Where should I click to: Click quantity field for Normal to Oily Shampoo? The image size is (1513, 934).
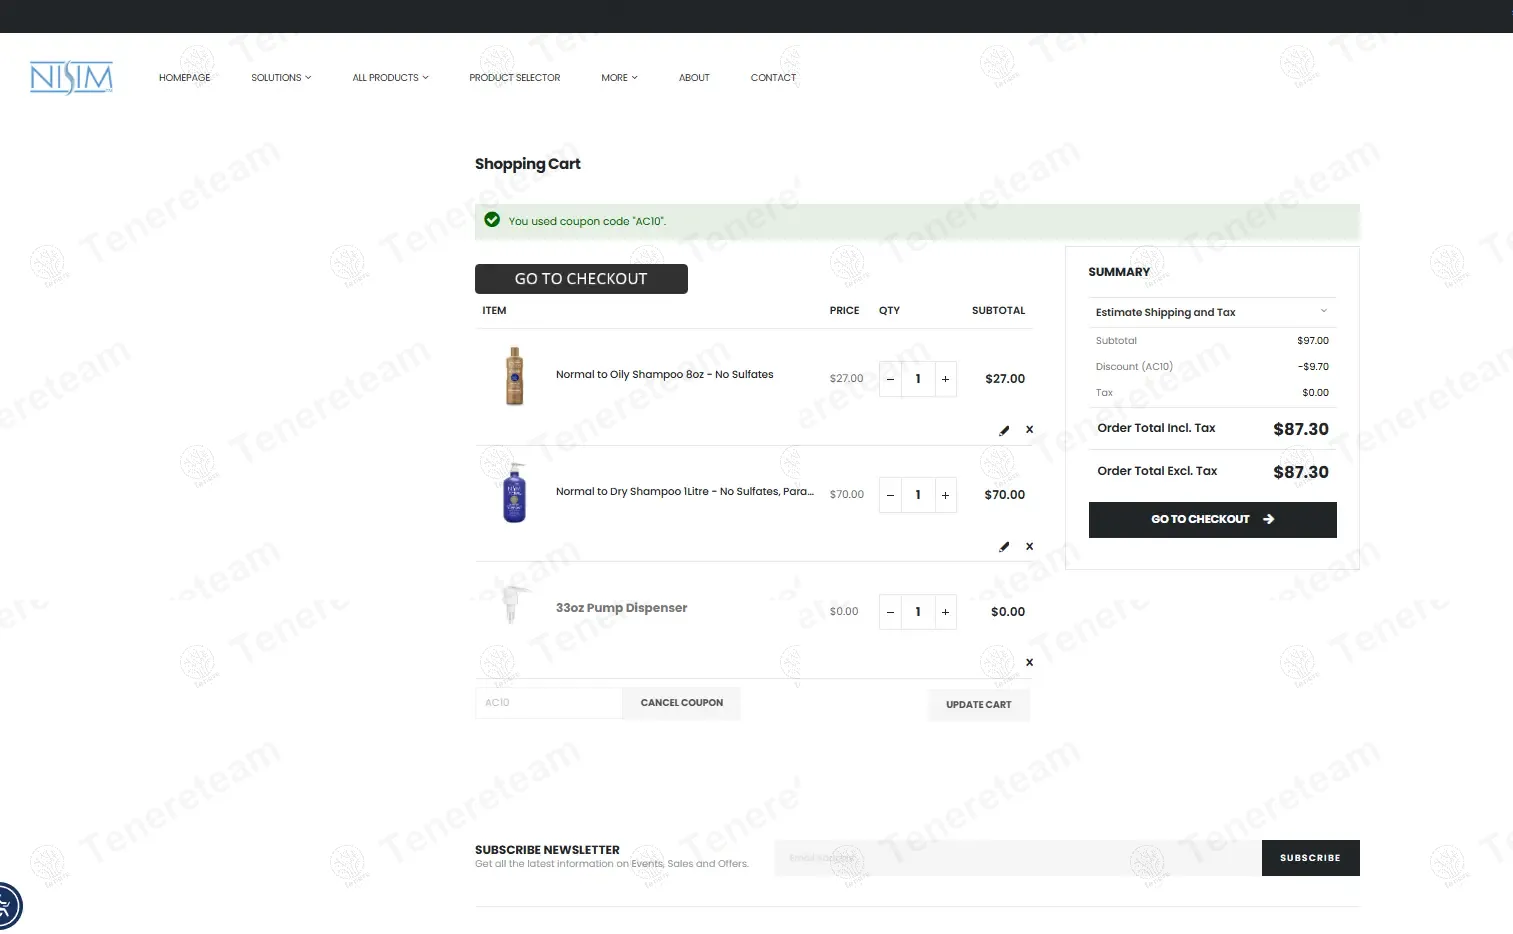(x=918, y=379)
